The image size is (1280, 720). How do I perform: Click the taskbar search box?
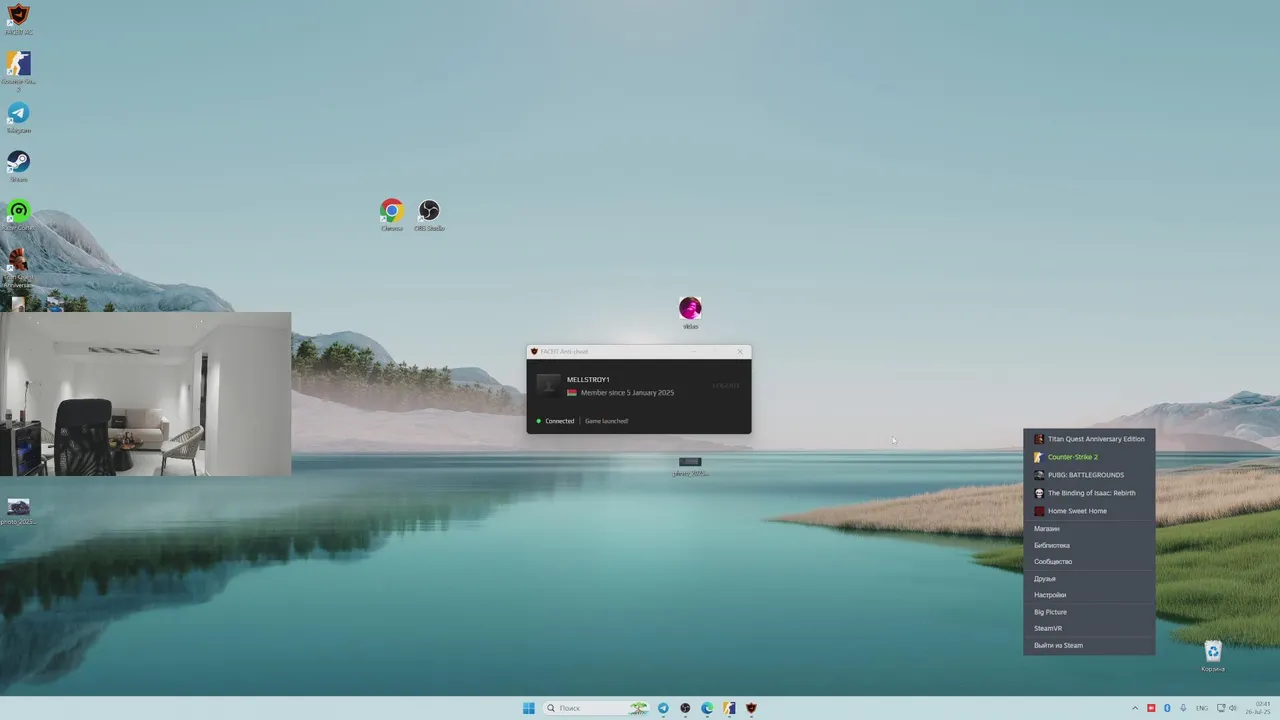[x=597, y=708]
